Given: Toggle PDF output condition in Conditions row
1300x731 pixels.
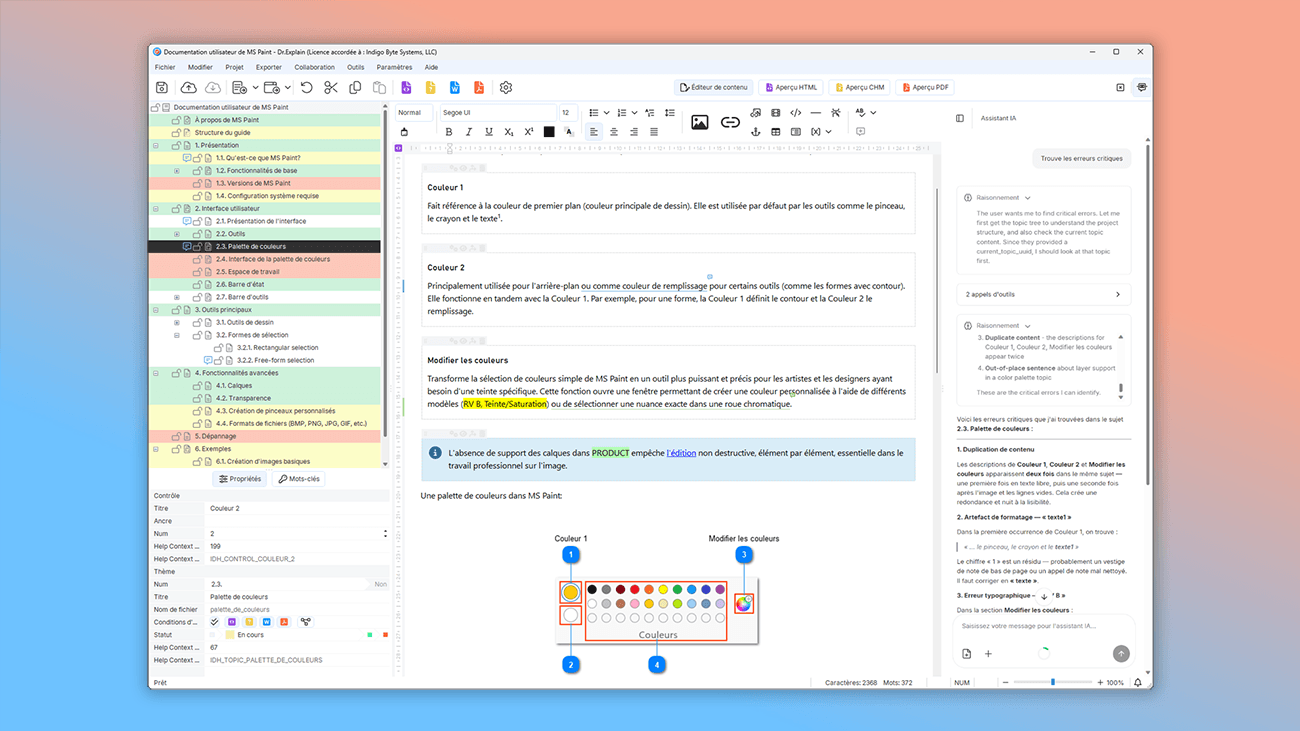Looking at the screenshot, I should point(284,622).
